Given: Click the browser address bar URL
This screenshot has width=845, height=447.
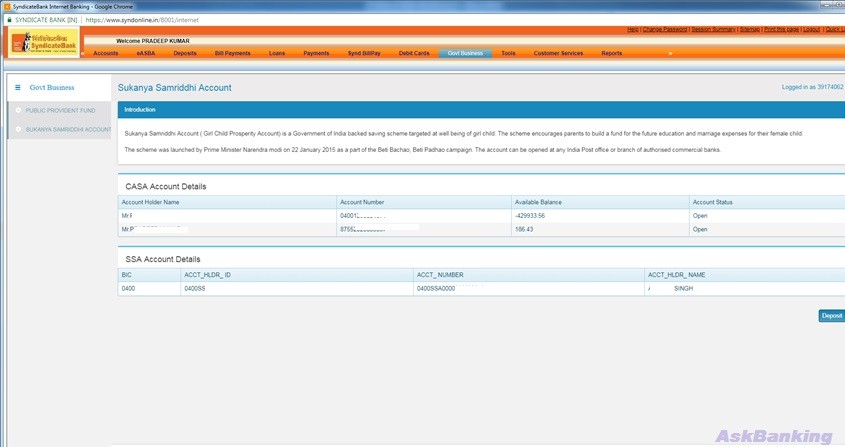Looking at the screenshot, I should (142, 20).
